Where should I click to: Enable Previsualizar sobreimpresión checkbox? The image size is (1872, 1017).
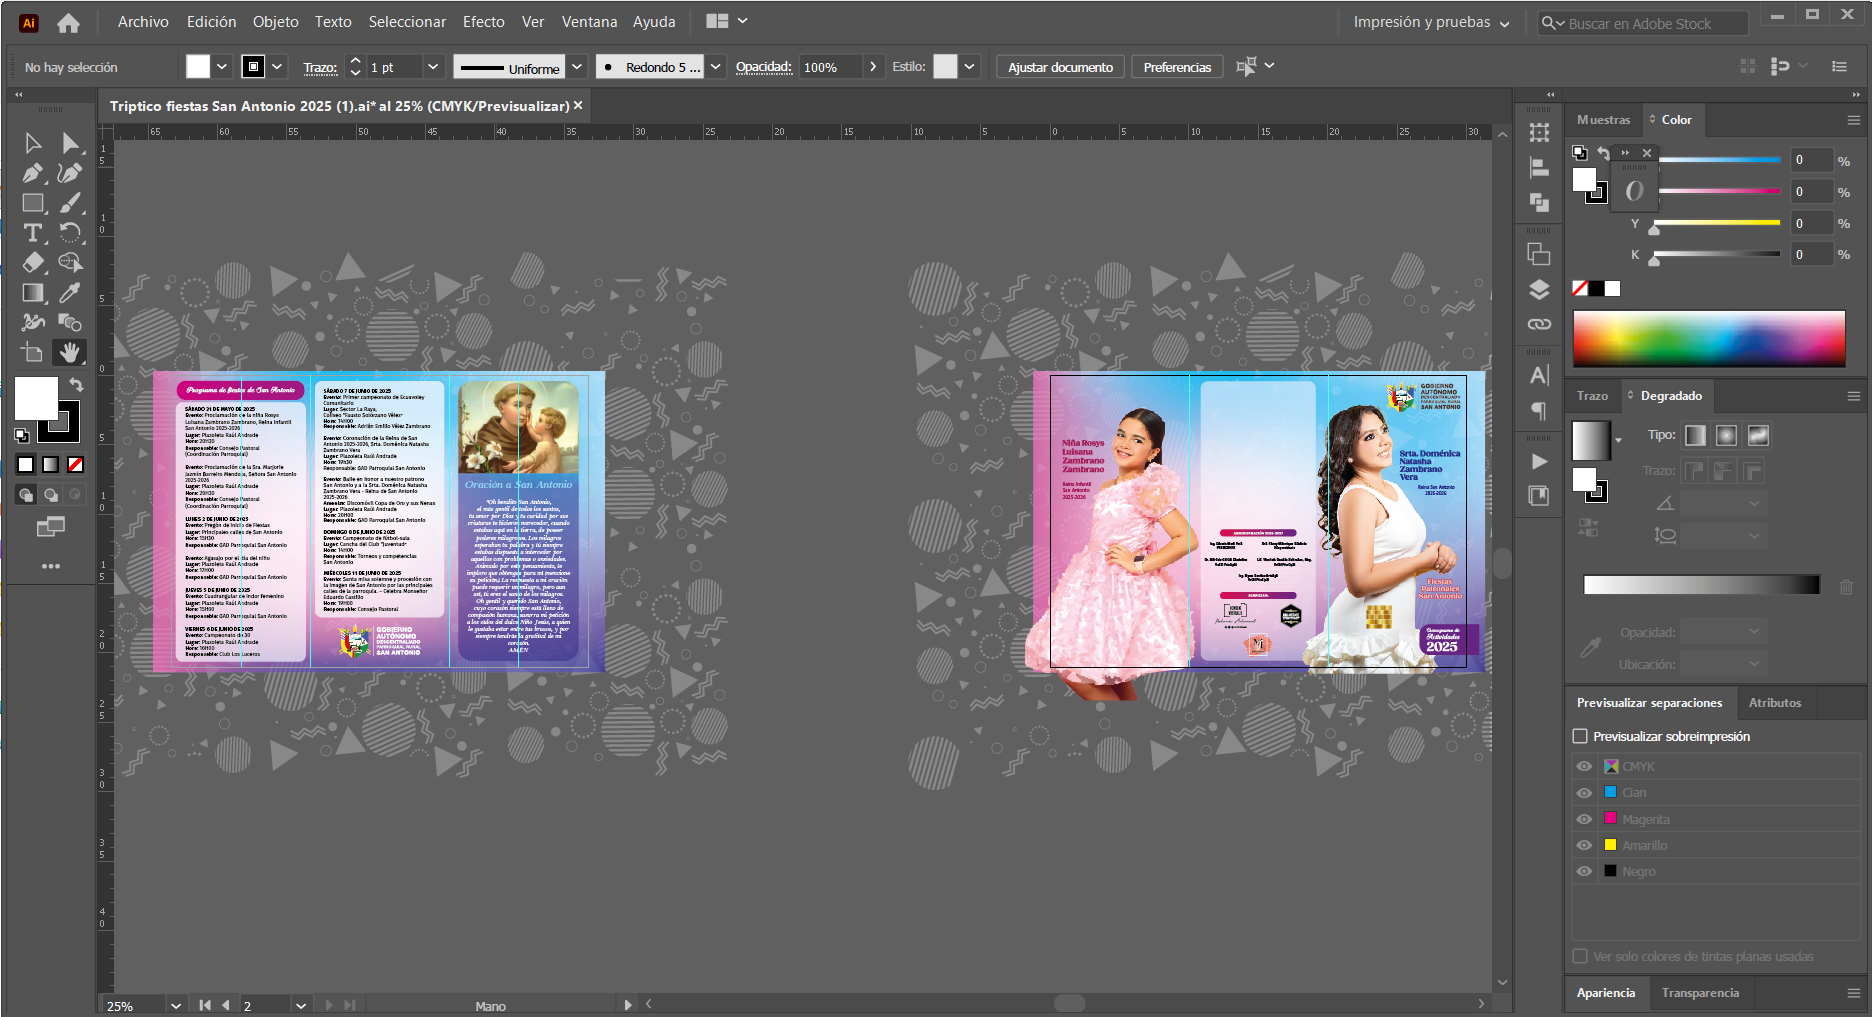(1580, 736)
